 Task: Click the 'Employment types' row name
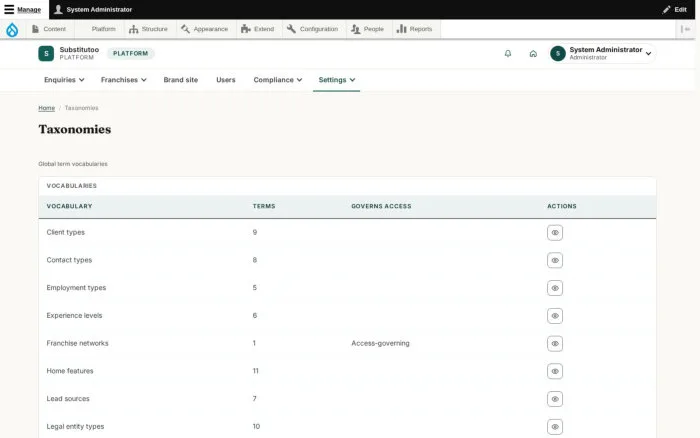pyautogui.click(x=76, y=288)
